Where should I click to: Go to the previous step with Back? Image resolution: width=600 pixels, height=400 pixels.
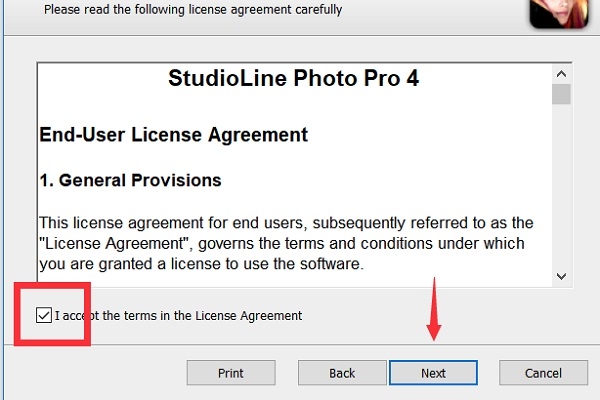pos(342,373)
